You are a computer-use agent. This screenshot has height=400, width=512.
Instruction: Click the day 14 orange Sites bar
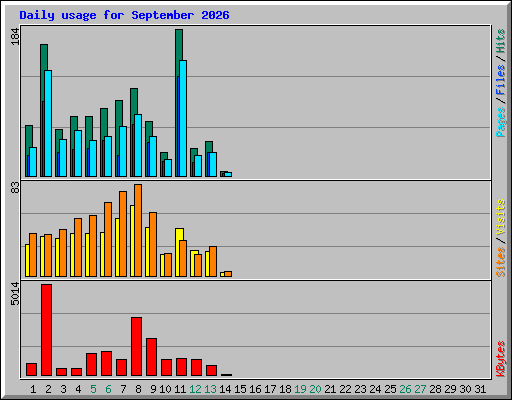click(228, 274)
